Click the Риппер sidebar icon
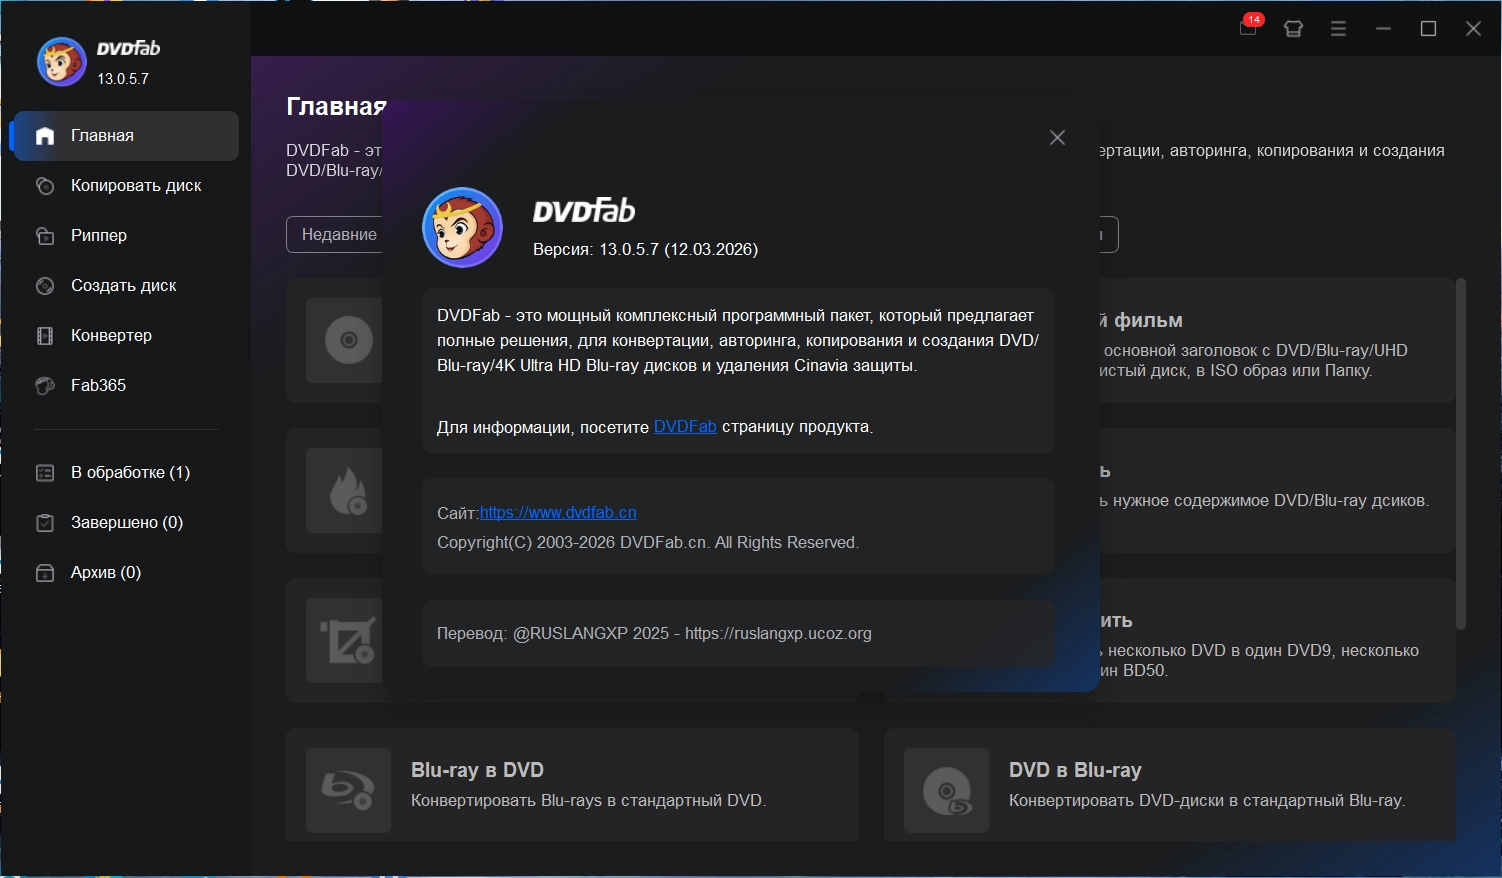1502x878 pixels. (x=45, y=236)
